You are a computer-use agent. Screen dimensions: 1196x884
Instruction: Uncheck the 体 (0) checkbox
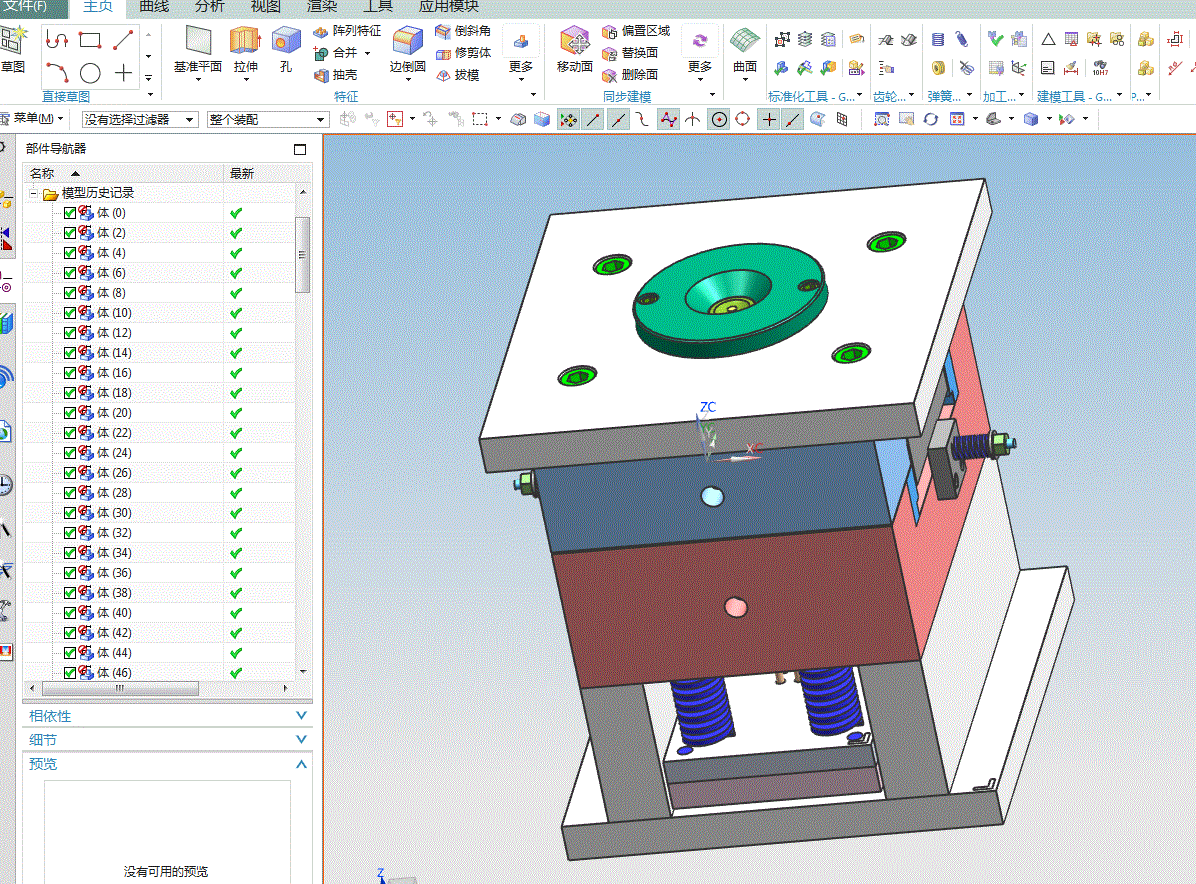(x=69, y=213)
